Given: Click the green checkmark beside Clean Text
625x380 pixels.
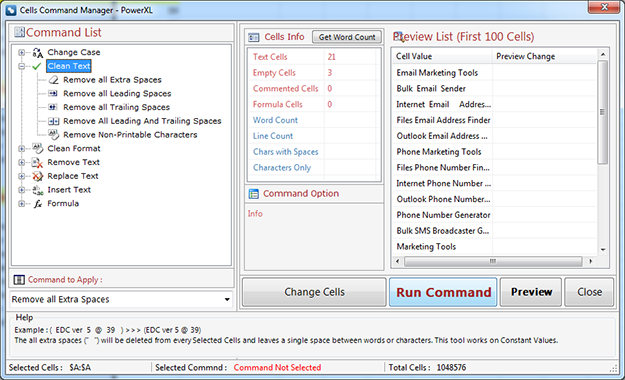Looking at the screenshot, I should tap(37, 66).
